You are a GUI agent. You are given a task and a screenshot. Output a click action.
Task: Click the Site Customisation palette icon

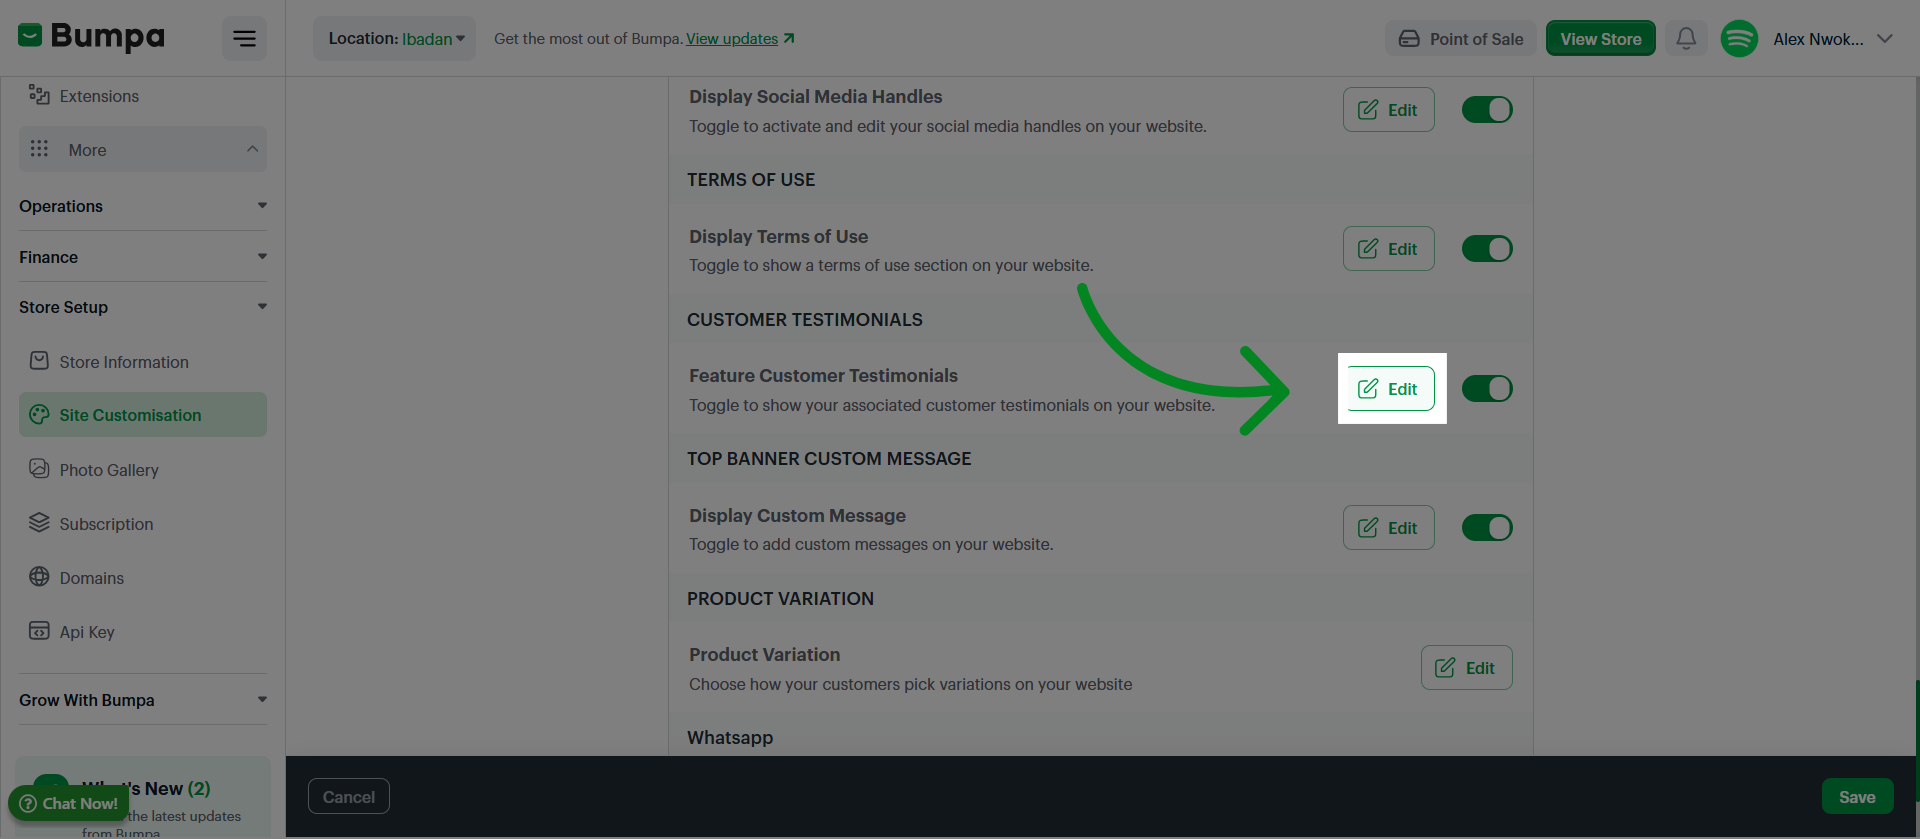39,414
